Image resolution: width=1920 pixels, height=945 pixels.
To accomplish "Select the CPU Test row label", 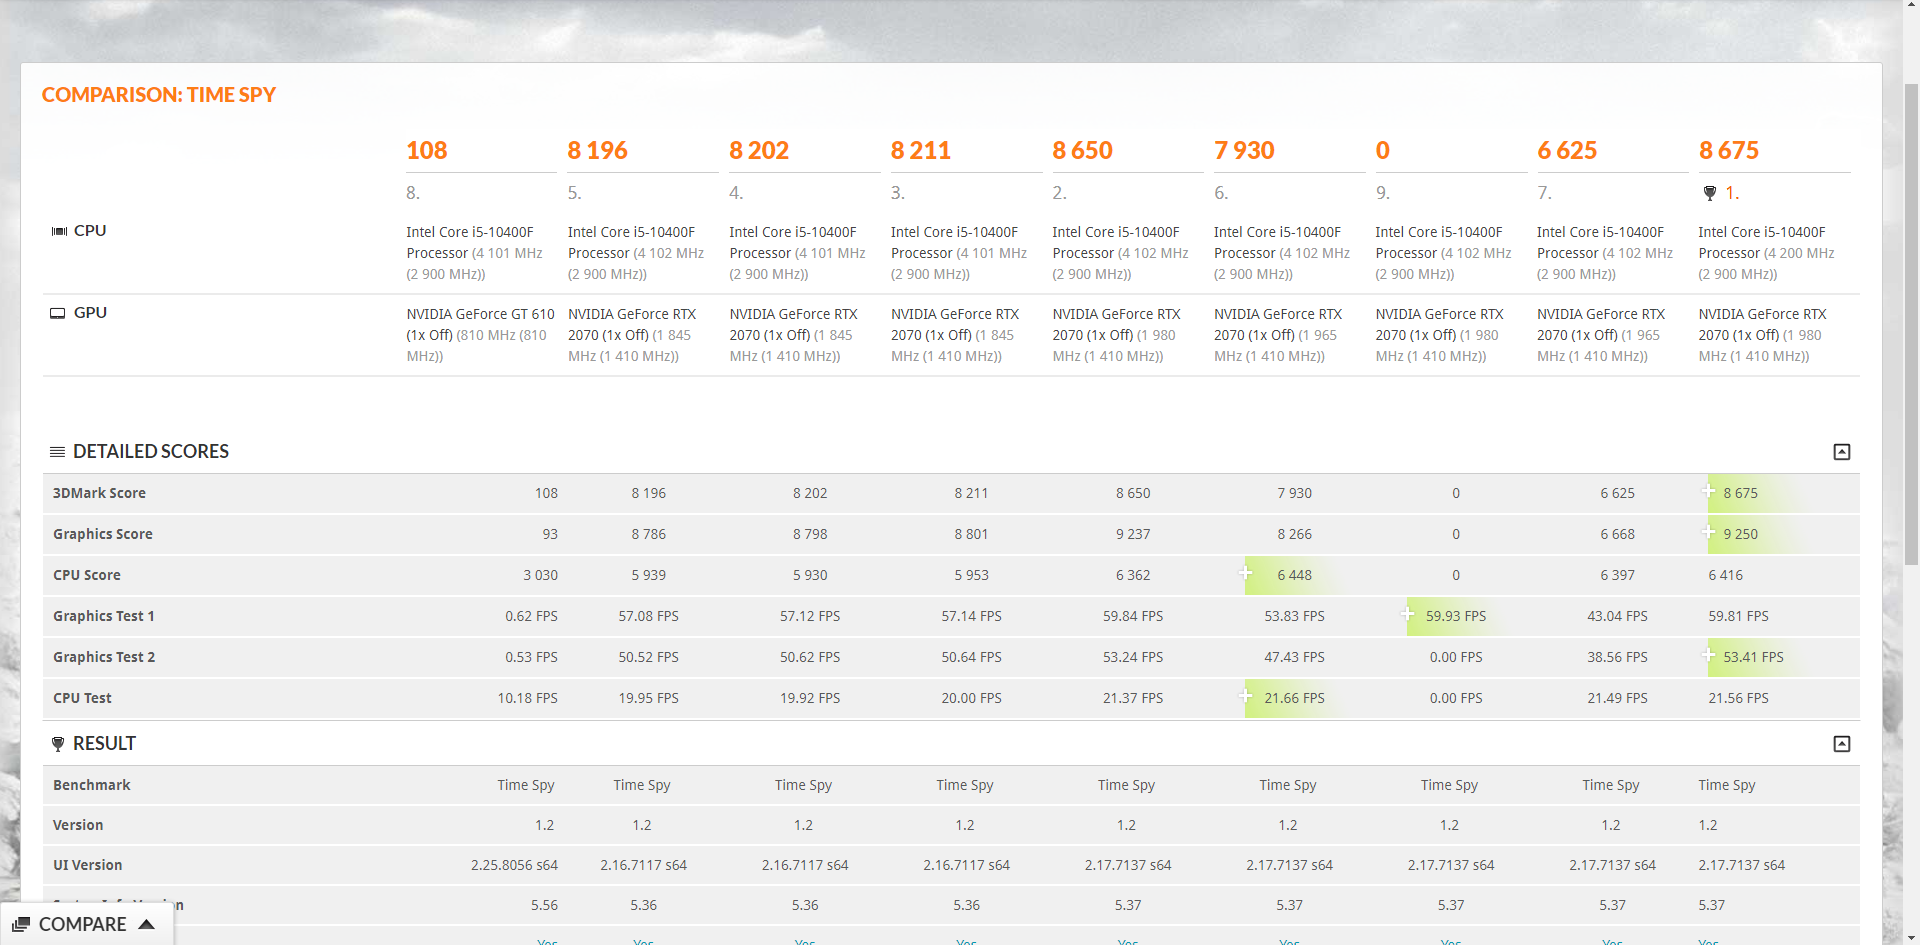I will [x=82, y=698].
